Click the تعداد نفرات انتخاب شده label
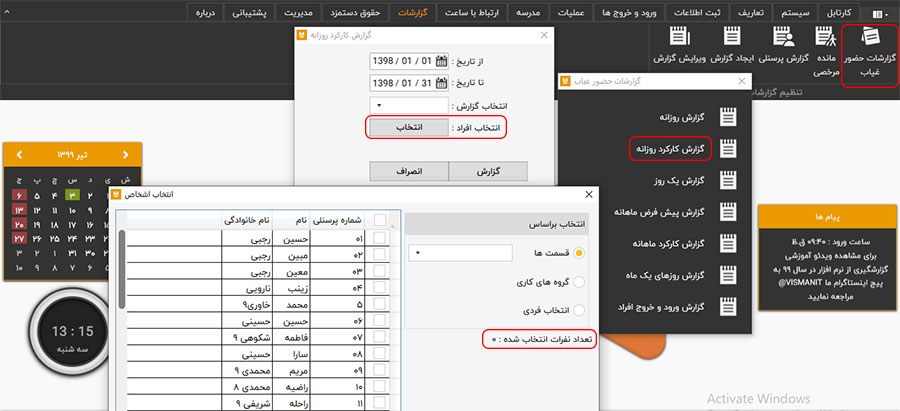Image resolution: width=900 pixels, height=411 pixels. coord(540,340)
